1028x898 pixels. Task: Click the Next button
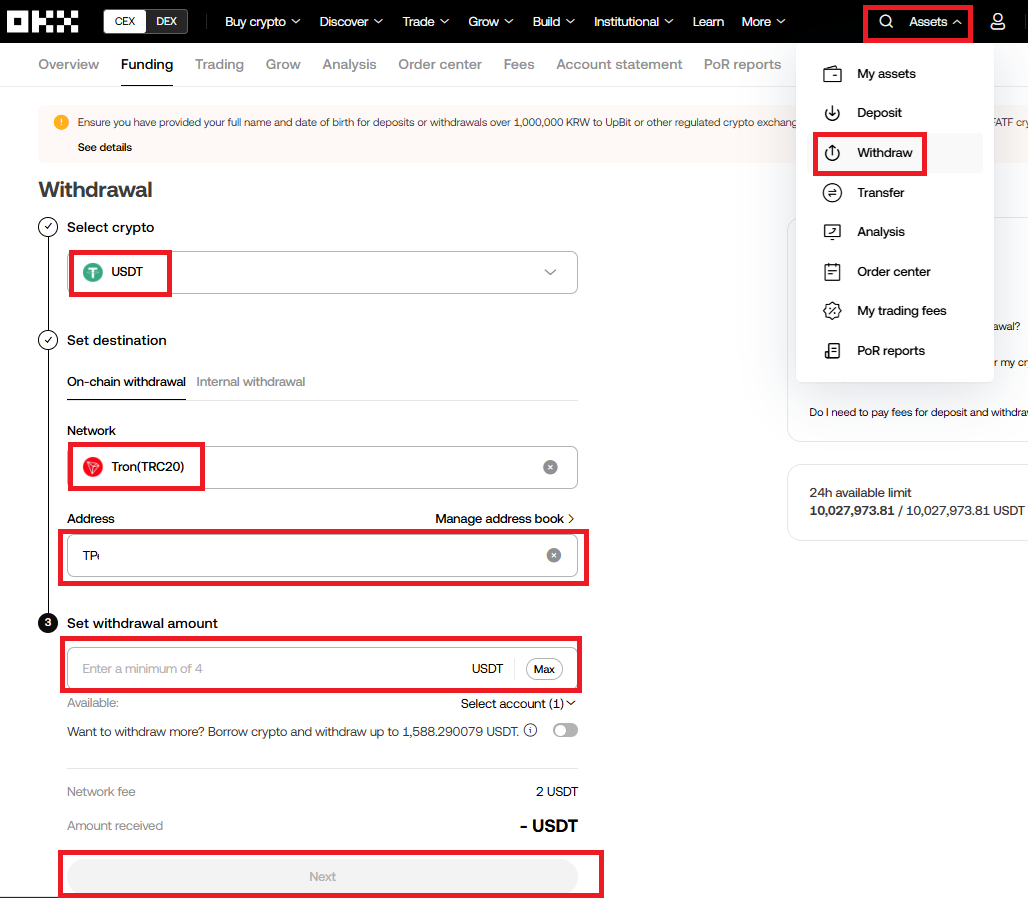pyautogui.click(x=323, y=876)
